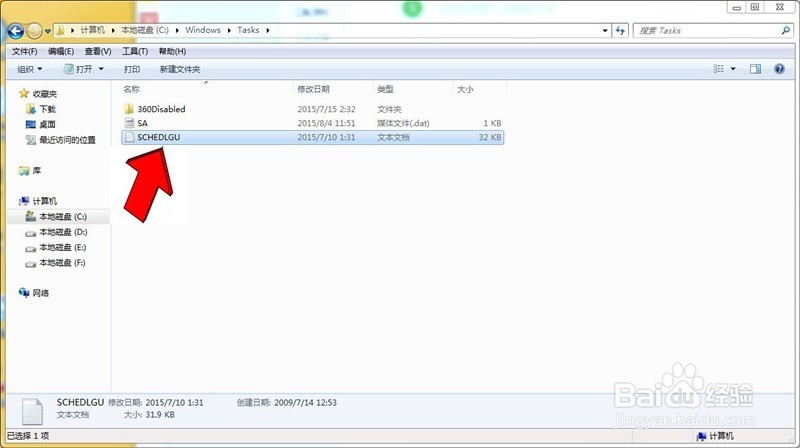Click date 2015/7/15 2:32 cell

click(x=327, y=109)
